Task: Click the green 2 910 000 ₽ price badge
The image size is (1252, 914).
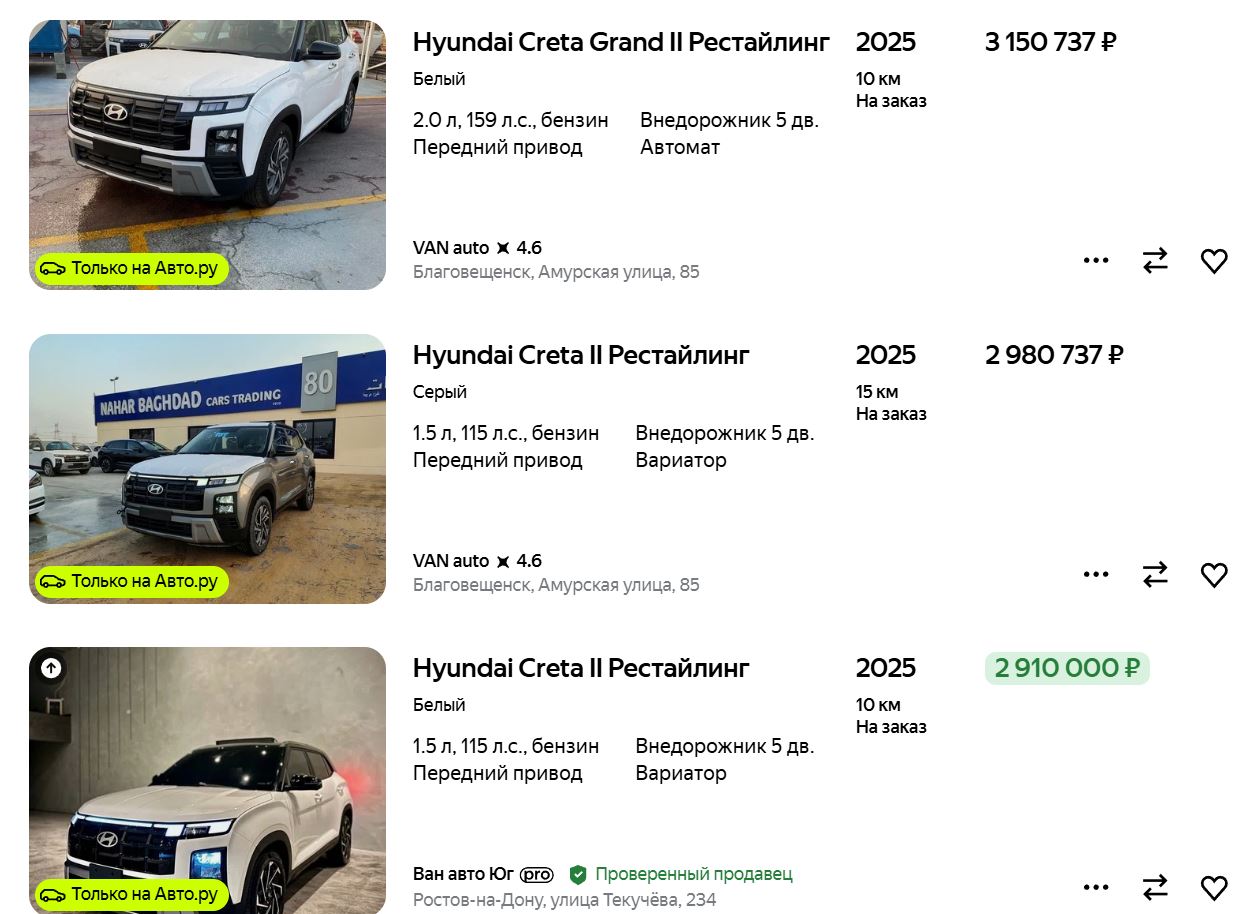Action: coord(1067,668)
